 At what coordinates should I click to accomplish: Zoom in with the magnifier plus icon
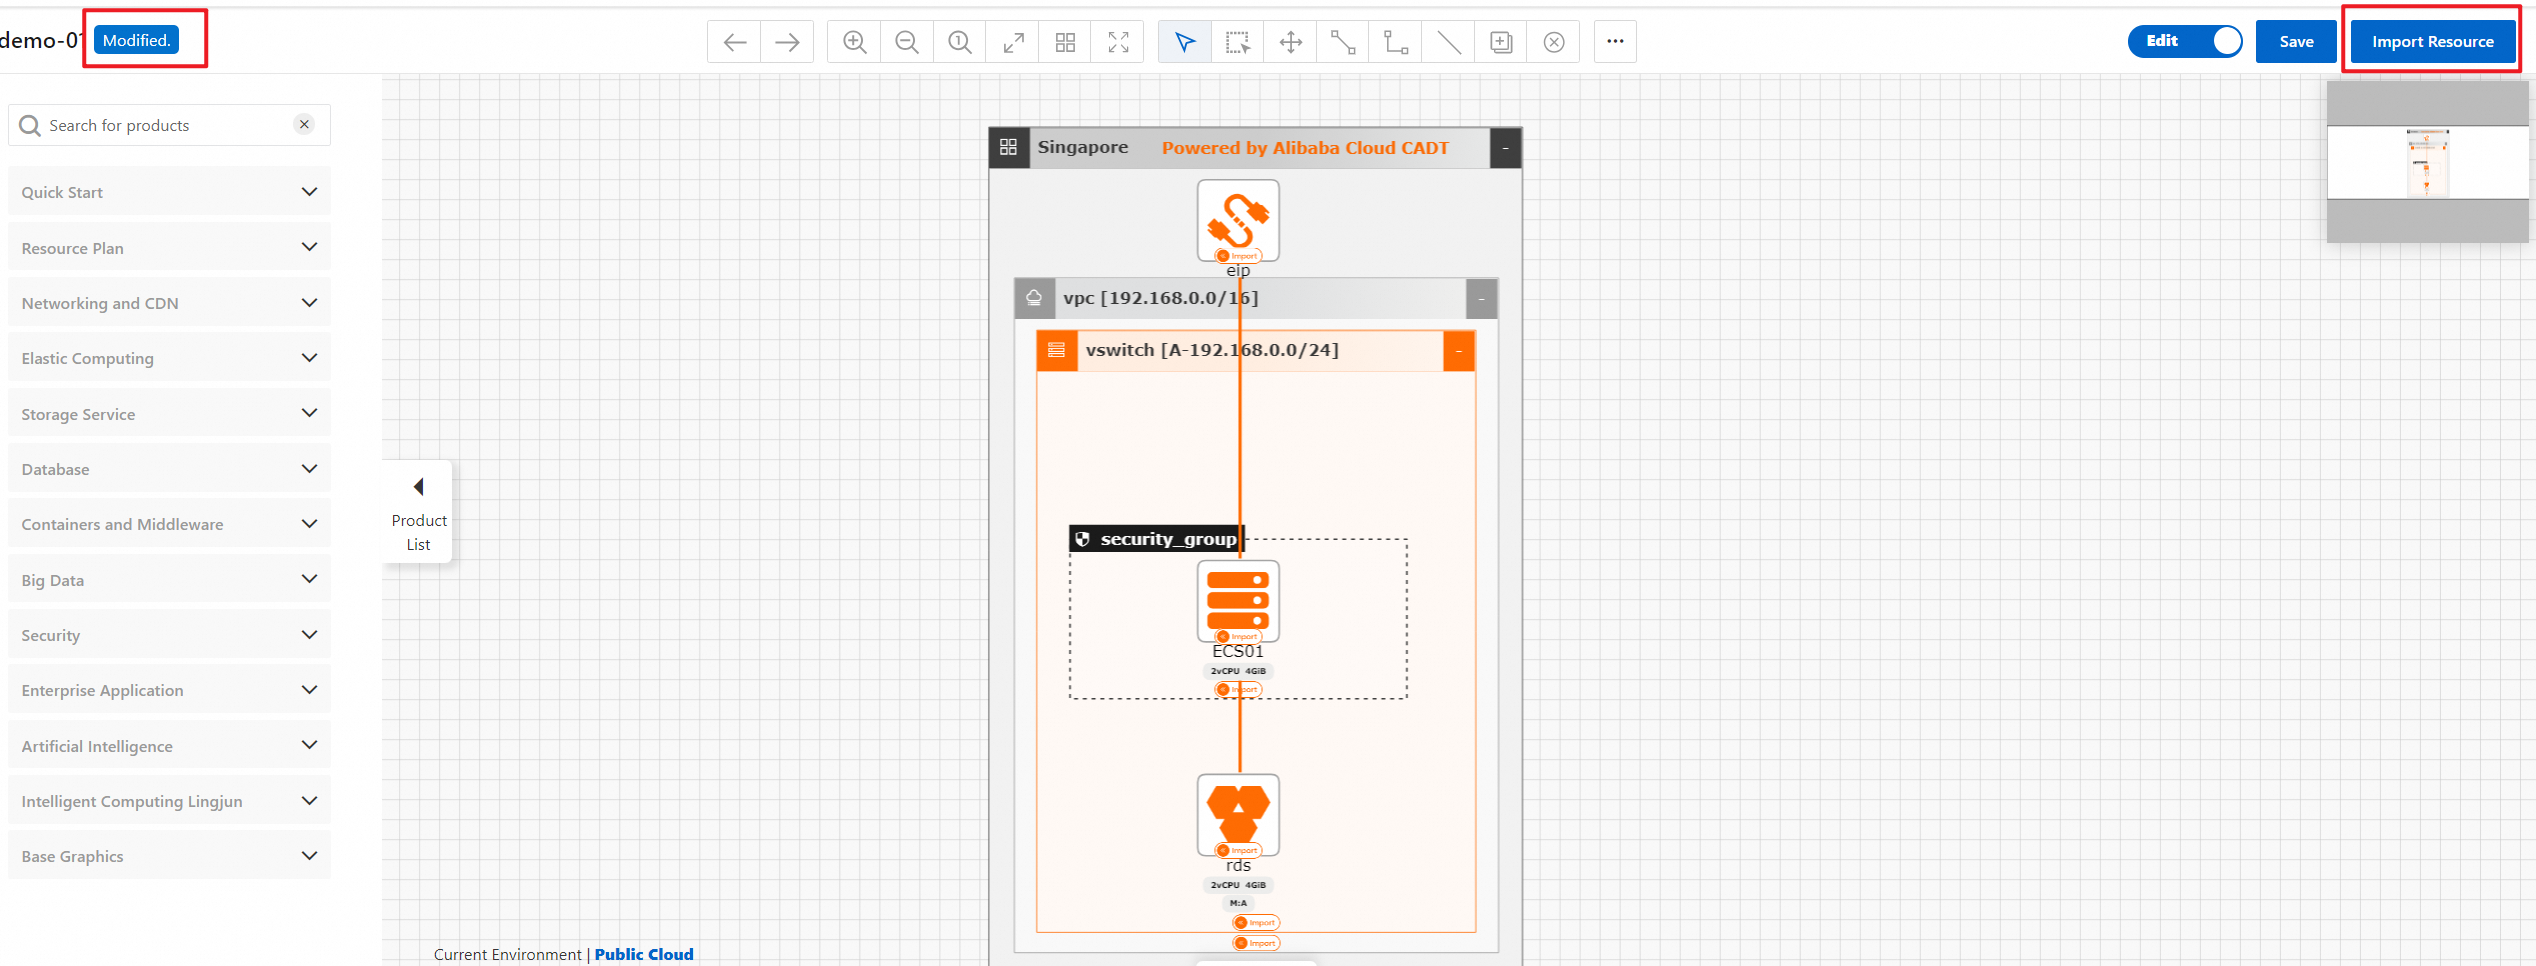[854, 42]
